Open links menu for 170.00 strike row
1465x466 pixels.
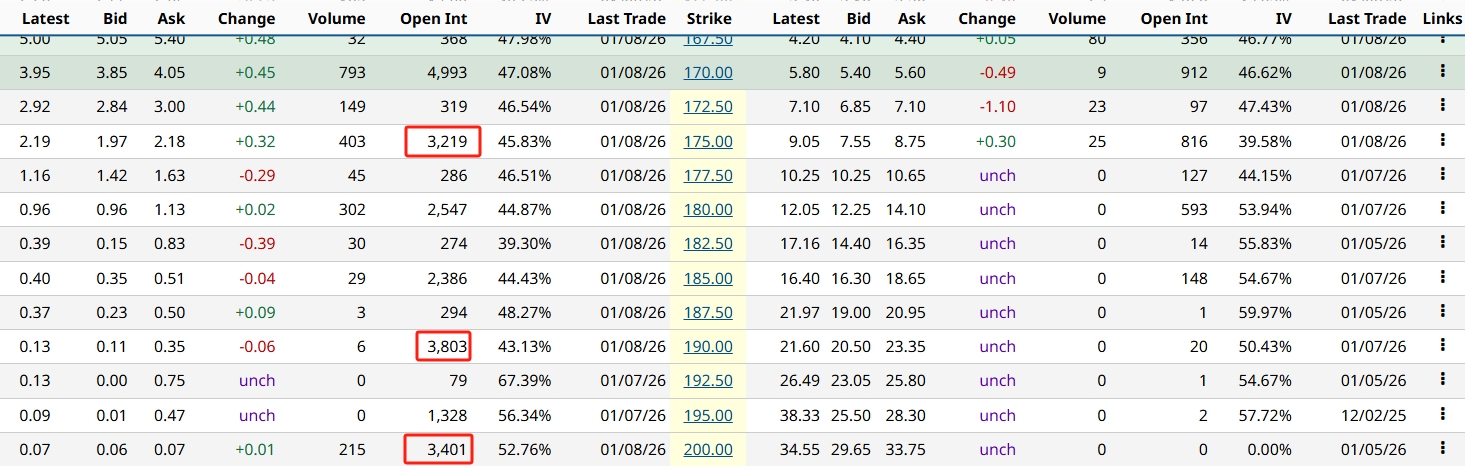point(1442,72)
